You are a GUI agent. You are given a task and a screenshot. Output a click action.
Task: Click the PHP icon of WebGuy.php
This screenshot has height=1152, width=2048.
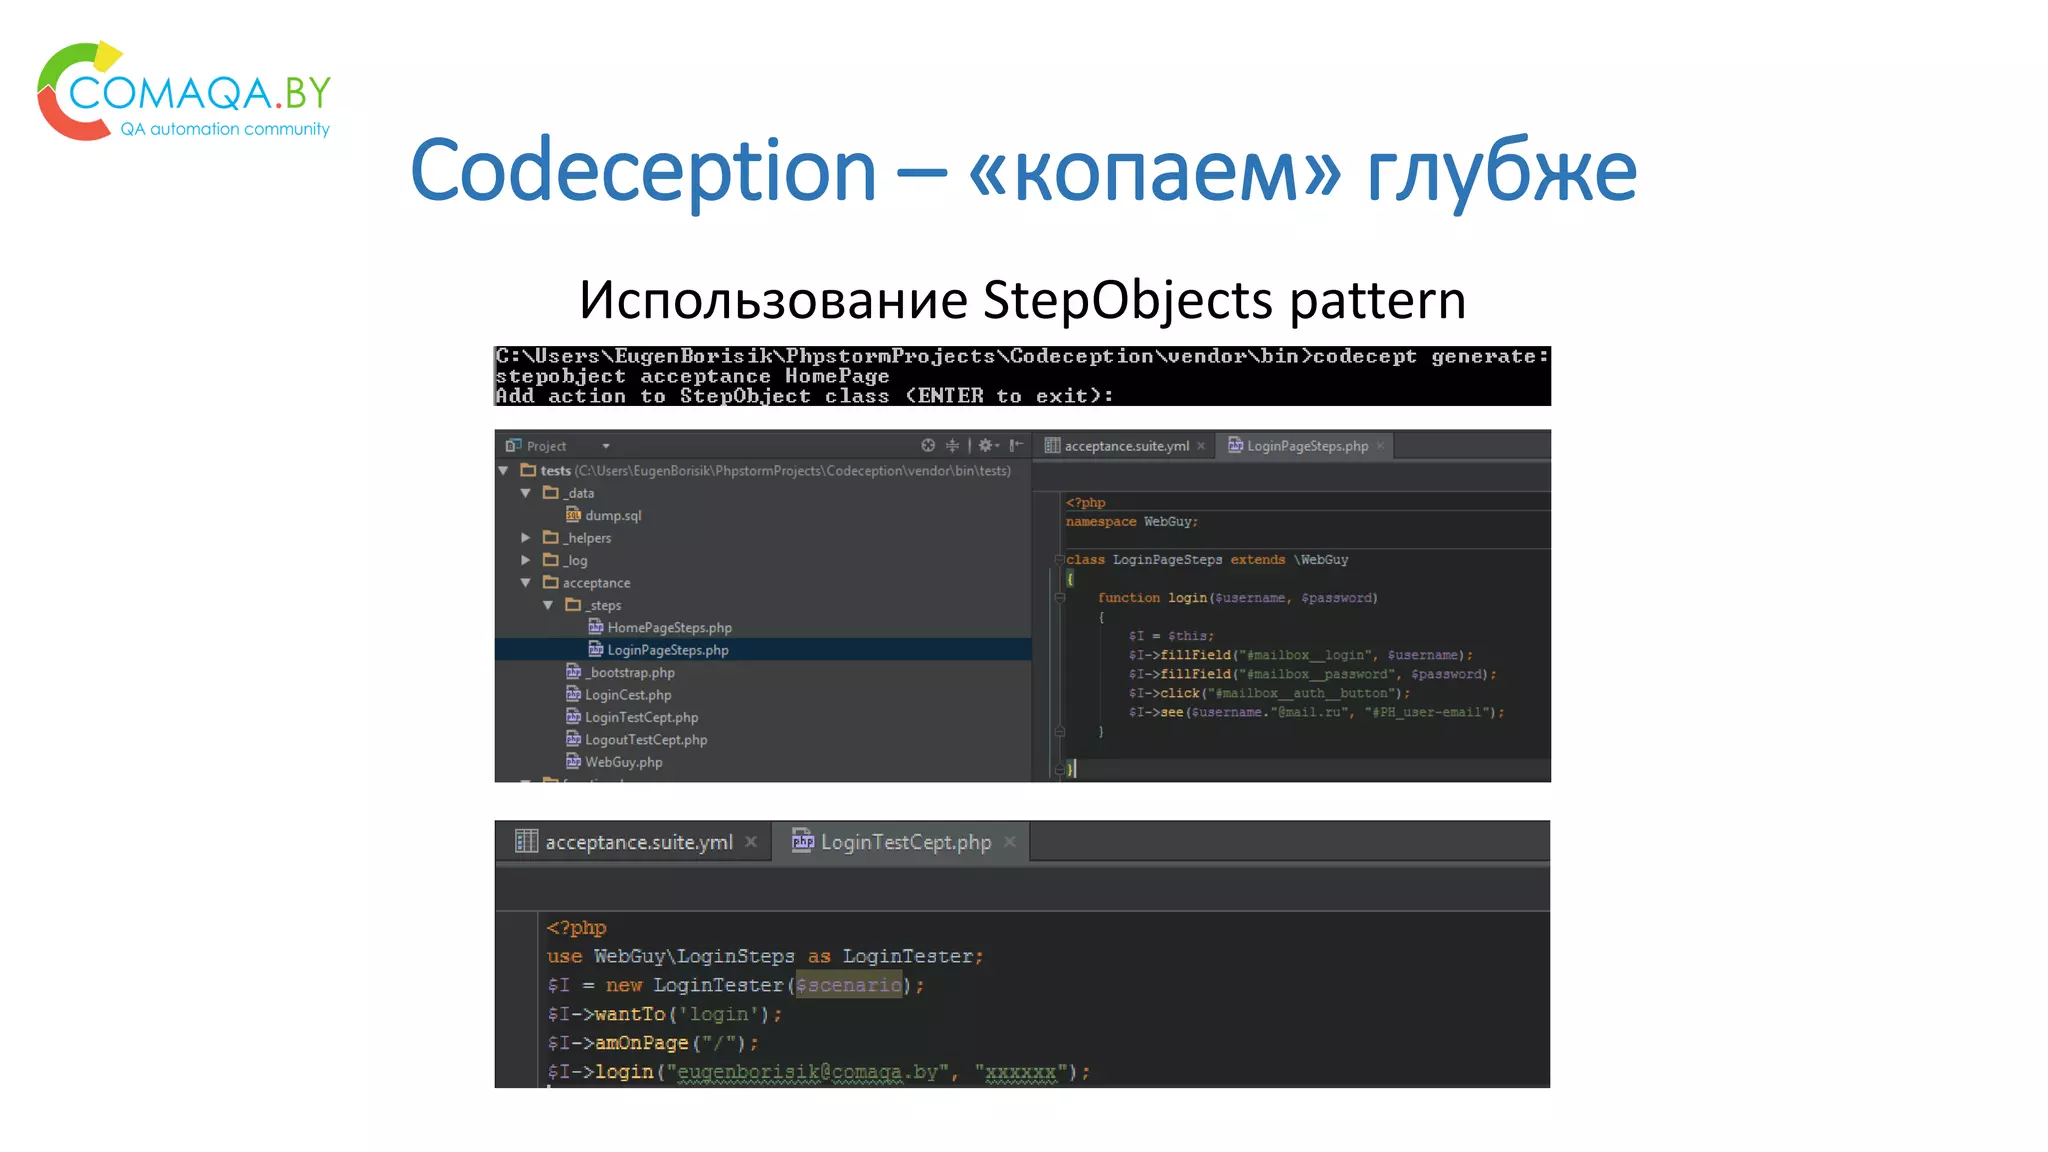pos(573,761)
